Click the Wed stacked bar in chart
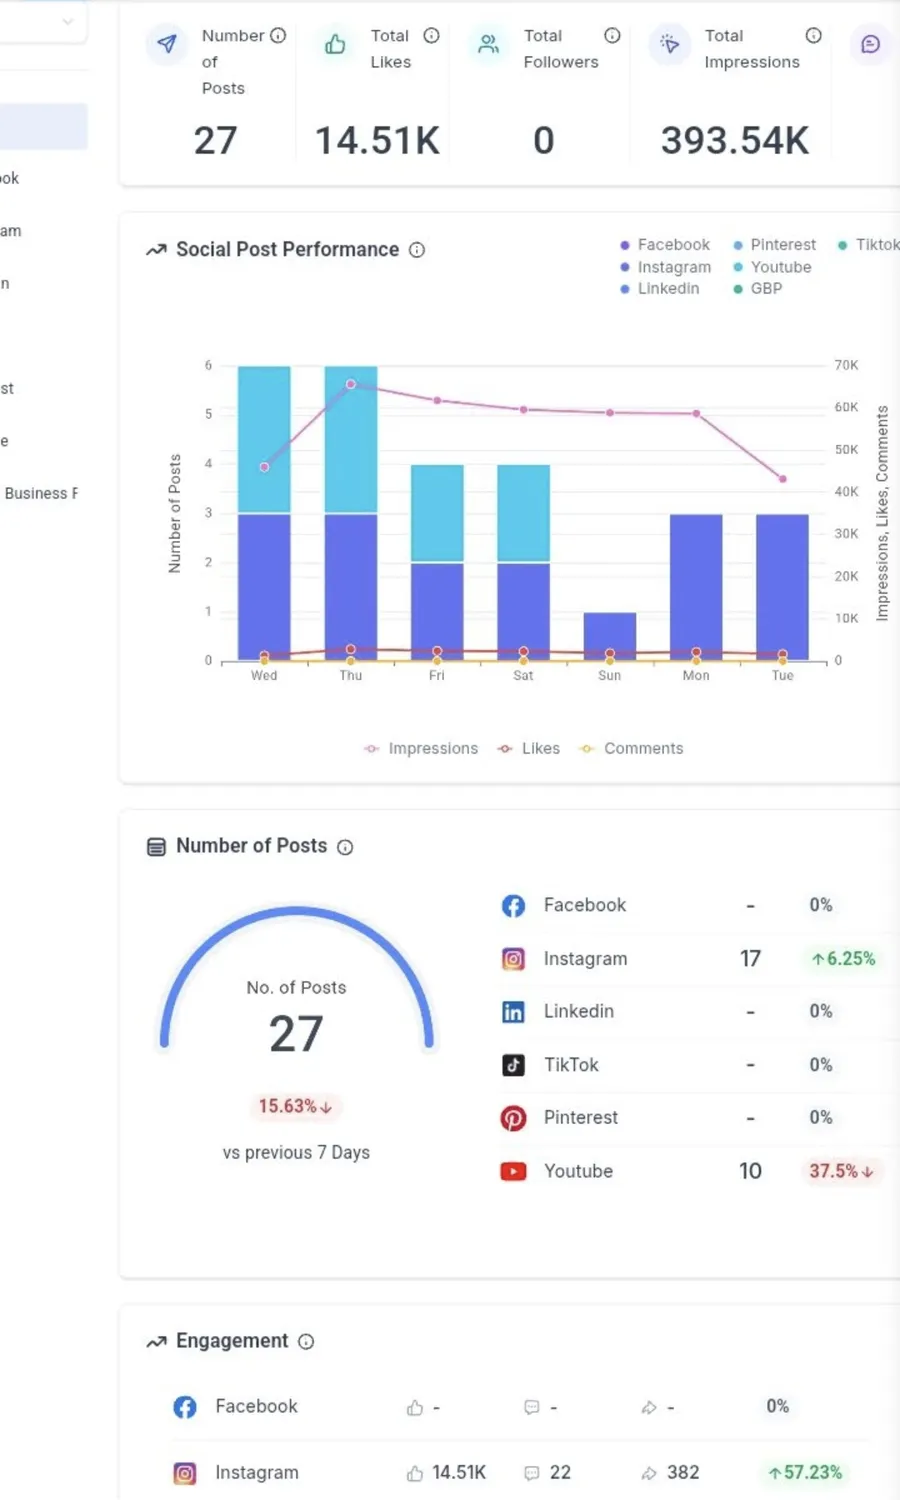Image resolution: width=900 pixels, height=1500 pixels. 264,513
